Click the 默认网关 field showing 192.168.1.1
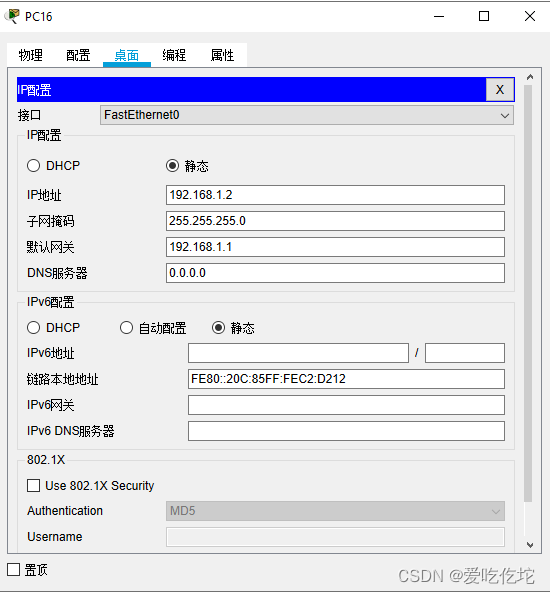 pos(335,247)
